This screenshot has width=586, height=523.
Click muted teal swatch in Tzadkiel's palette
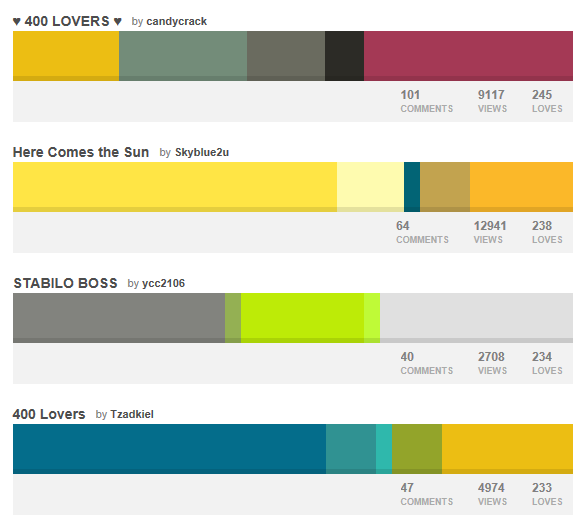[x=351, y=449]
